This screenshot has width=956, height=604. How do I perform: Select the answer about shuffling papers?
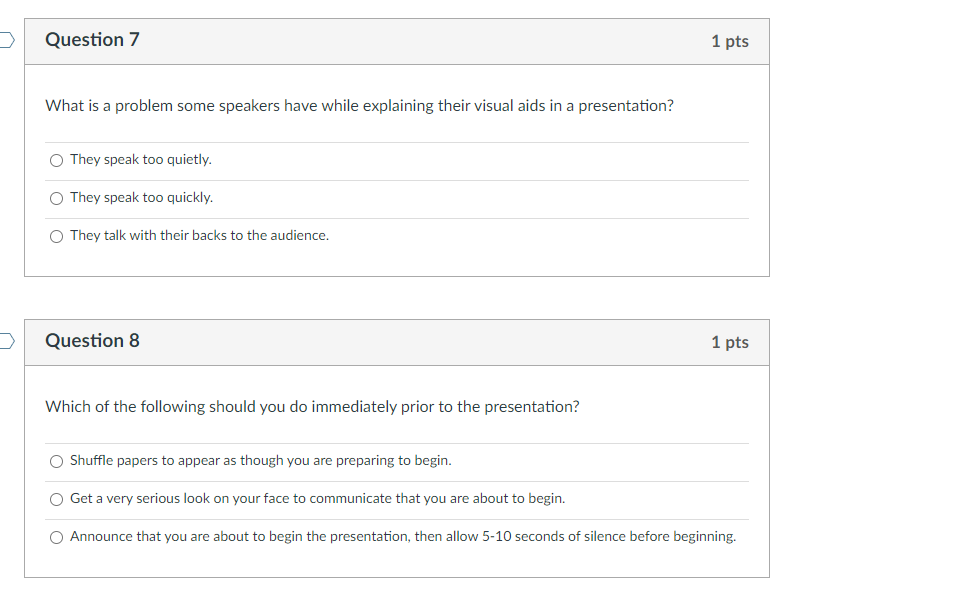(56, 460)
